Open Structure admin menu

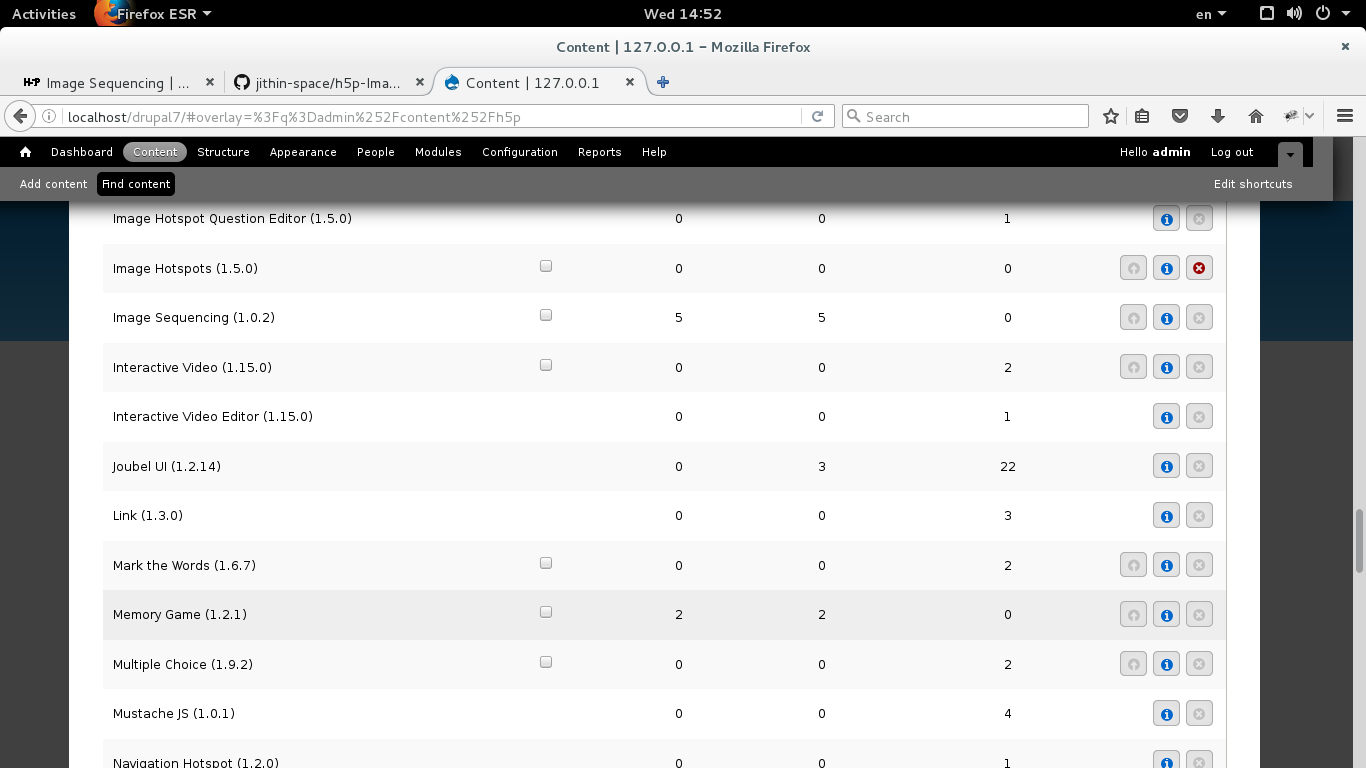pos(223,152)
